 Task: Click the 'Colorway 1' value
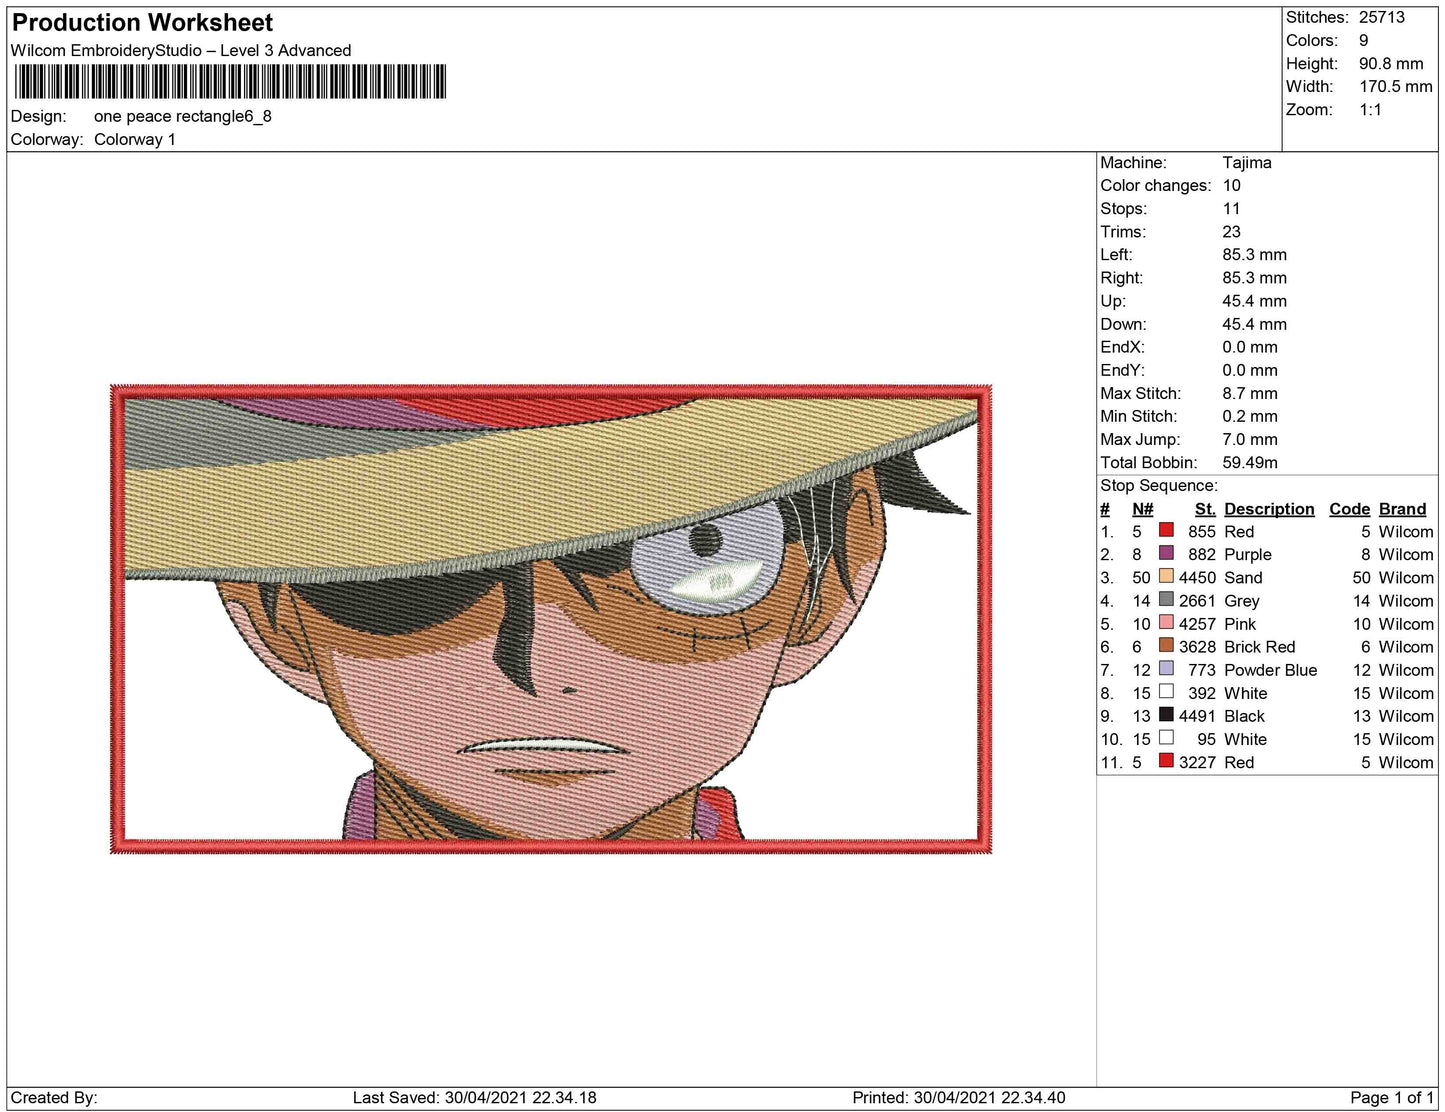click(x=135, y=139)
